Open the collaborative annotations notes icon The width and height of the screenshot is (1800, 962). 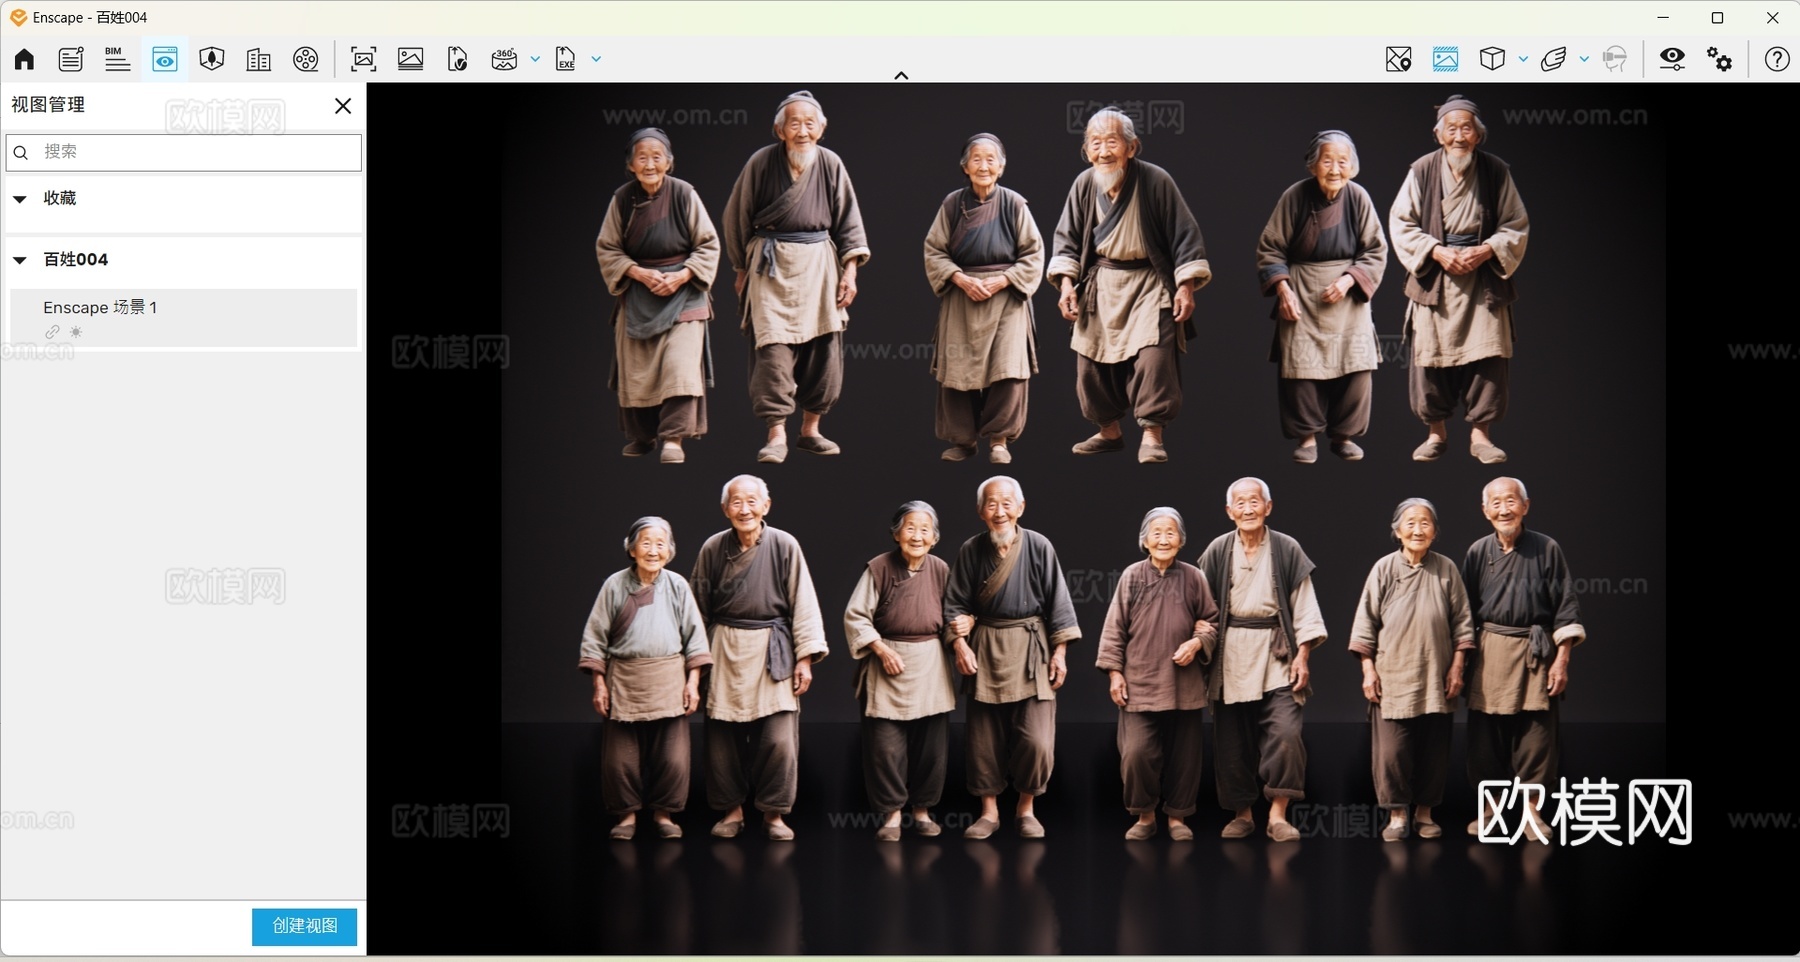click(71, 59)
